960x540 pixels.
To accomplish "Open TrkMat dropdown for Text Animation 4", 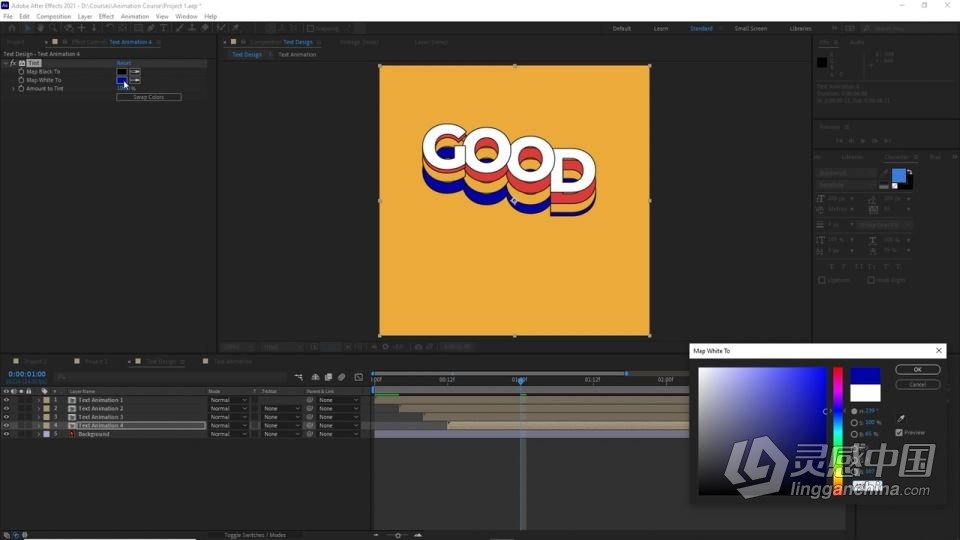I will 281,426.
